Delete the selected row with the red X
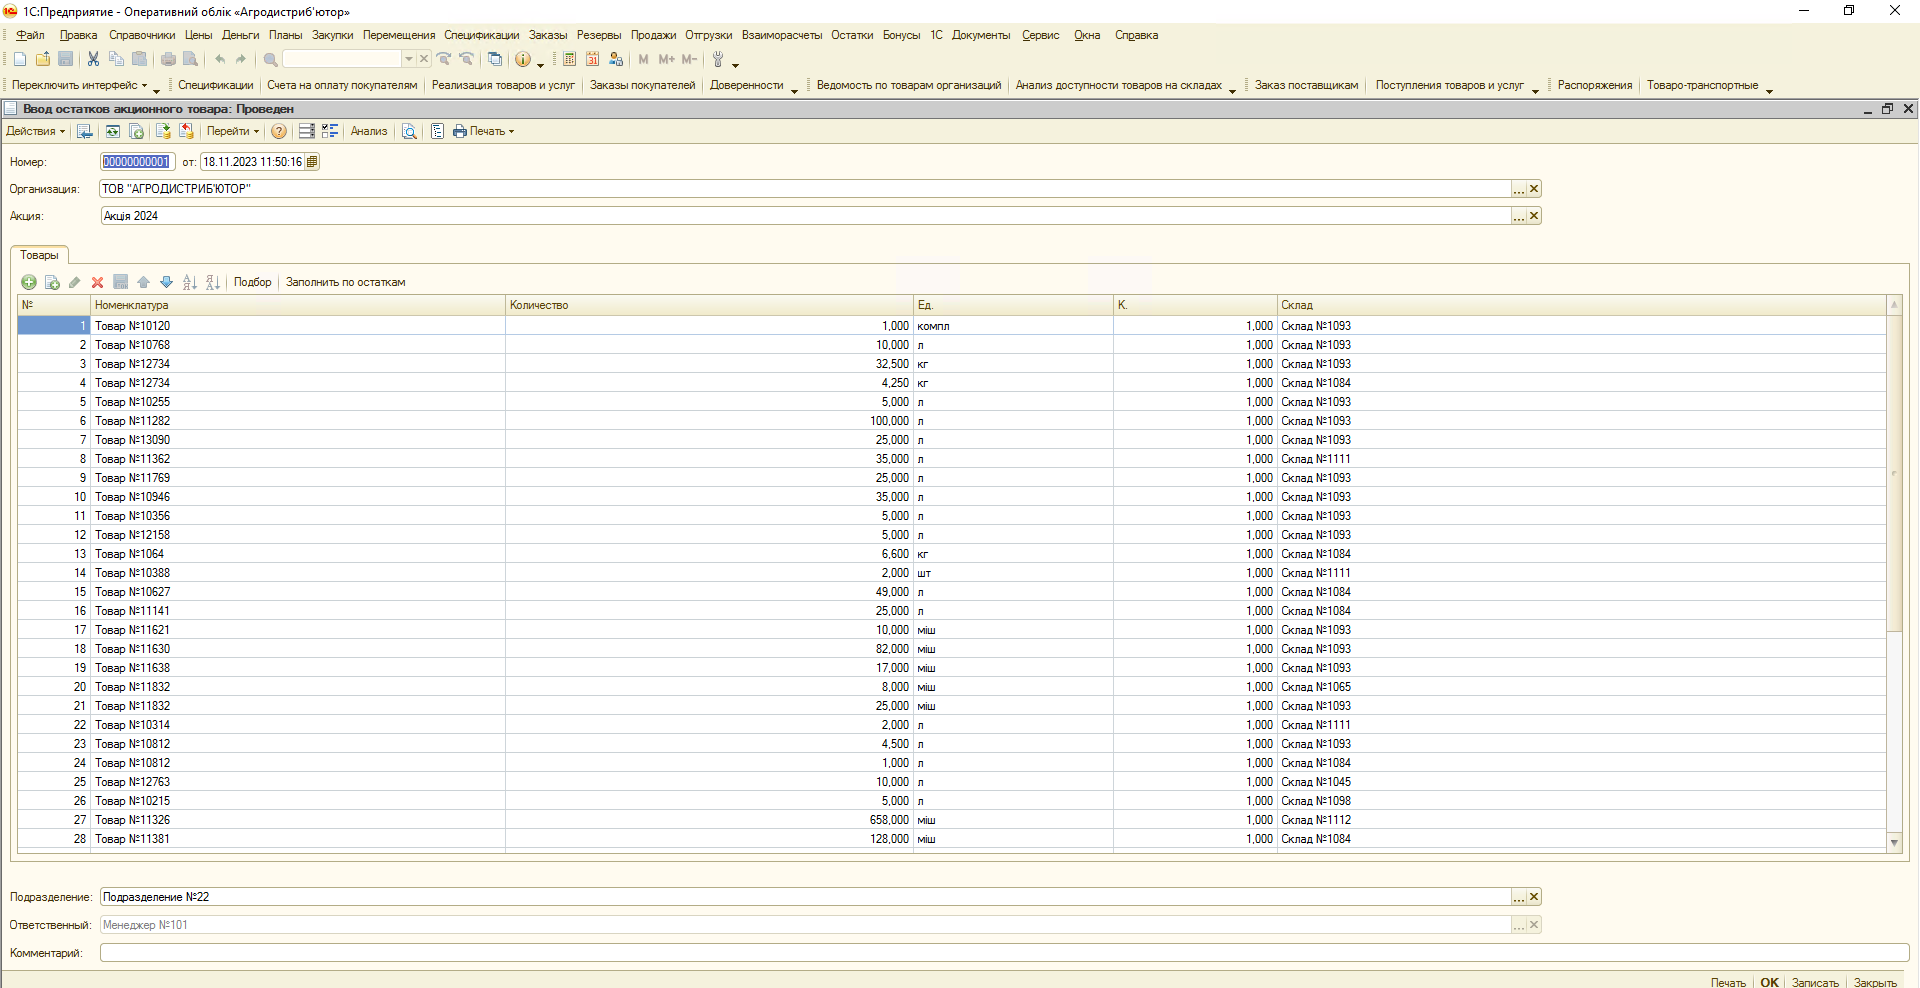 click(x=97, y=283)
